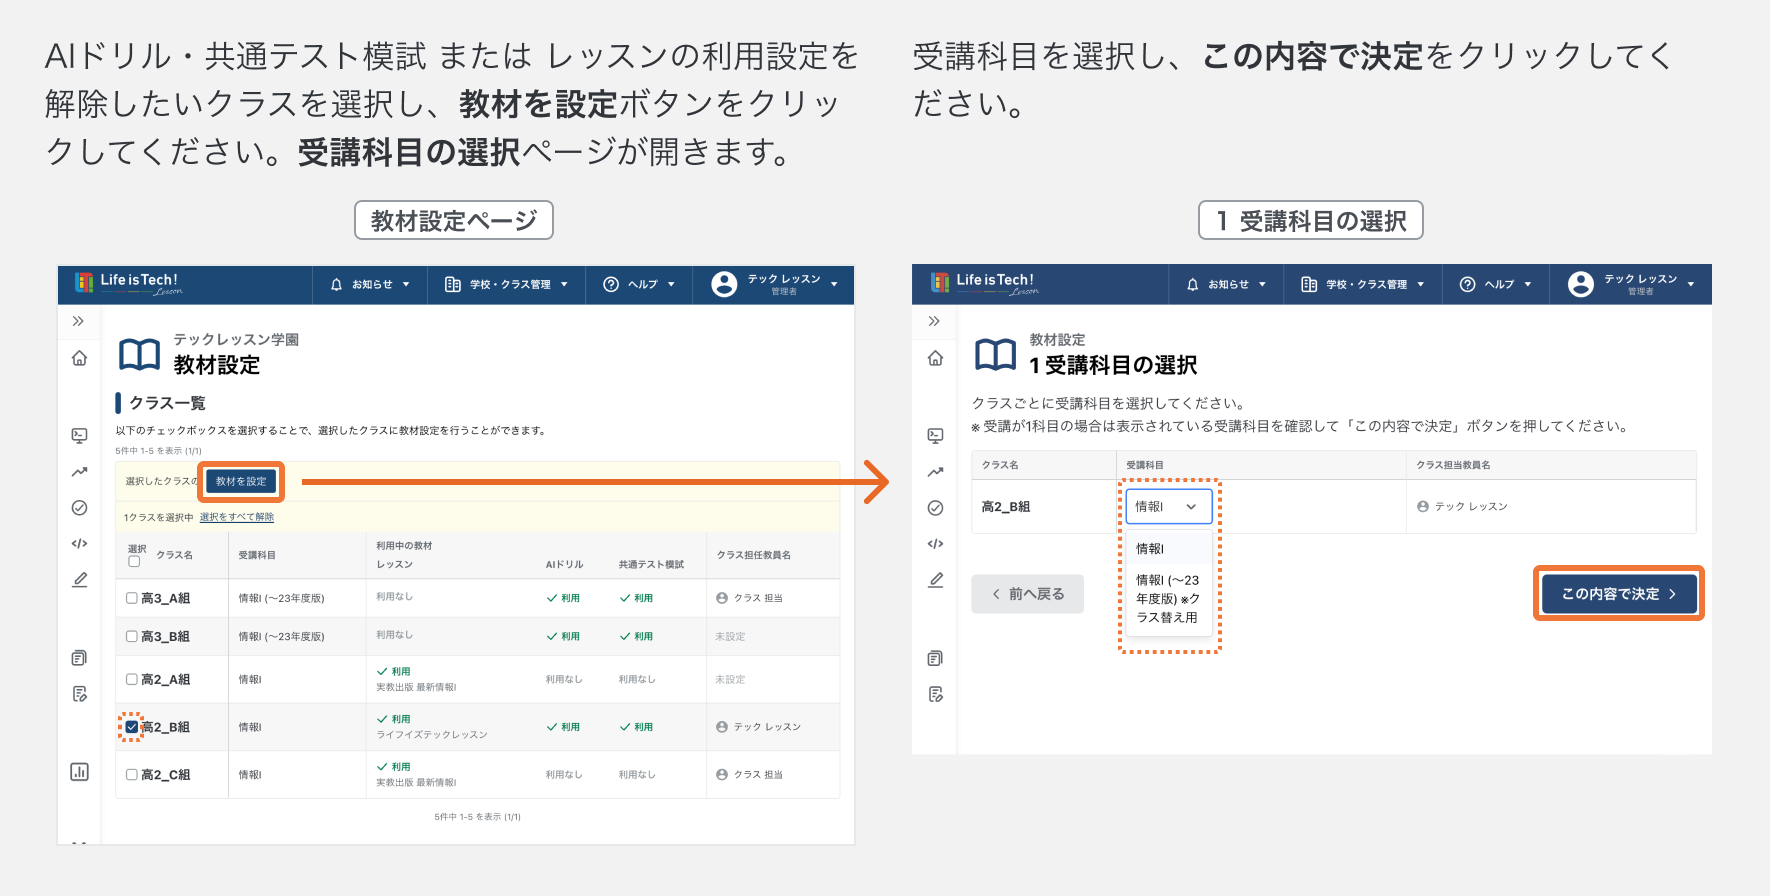1770x896 pixels.
Task: Open terminal-monitor icon in 教材設定 window sidebar
Action: click(x=79, y=435)
